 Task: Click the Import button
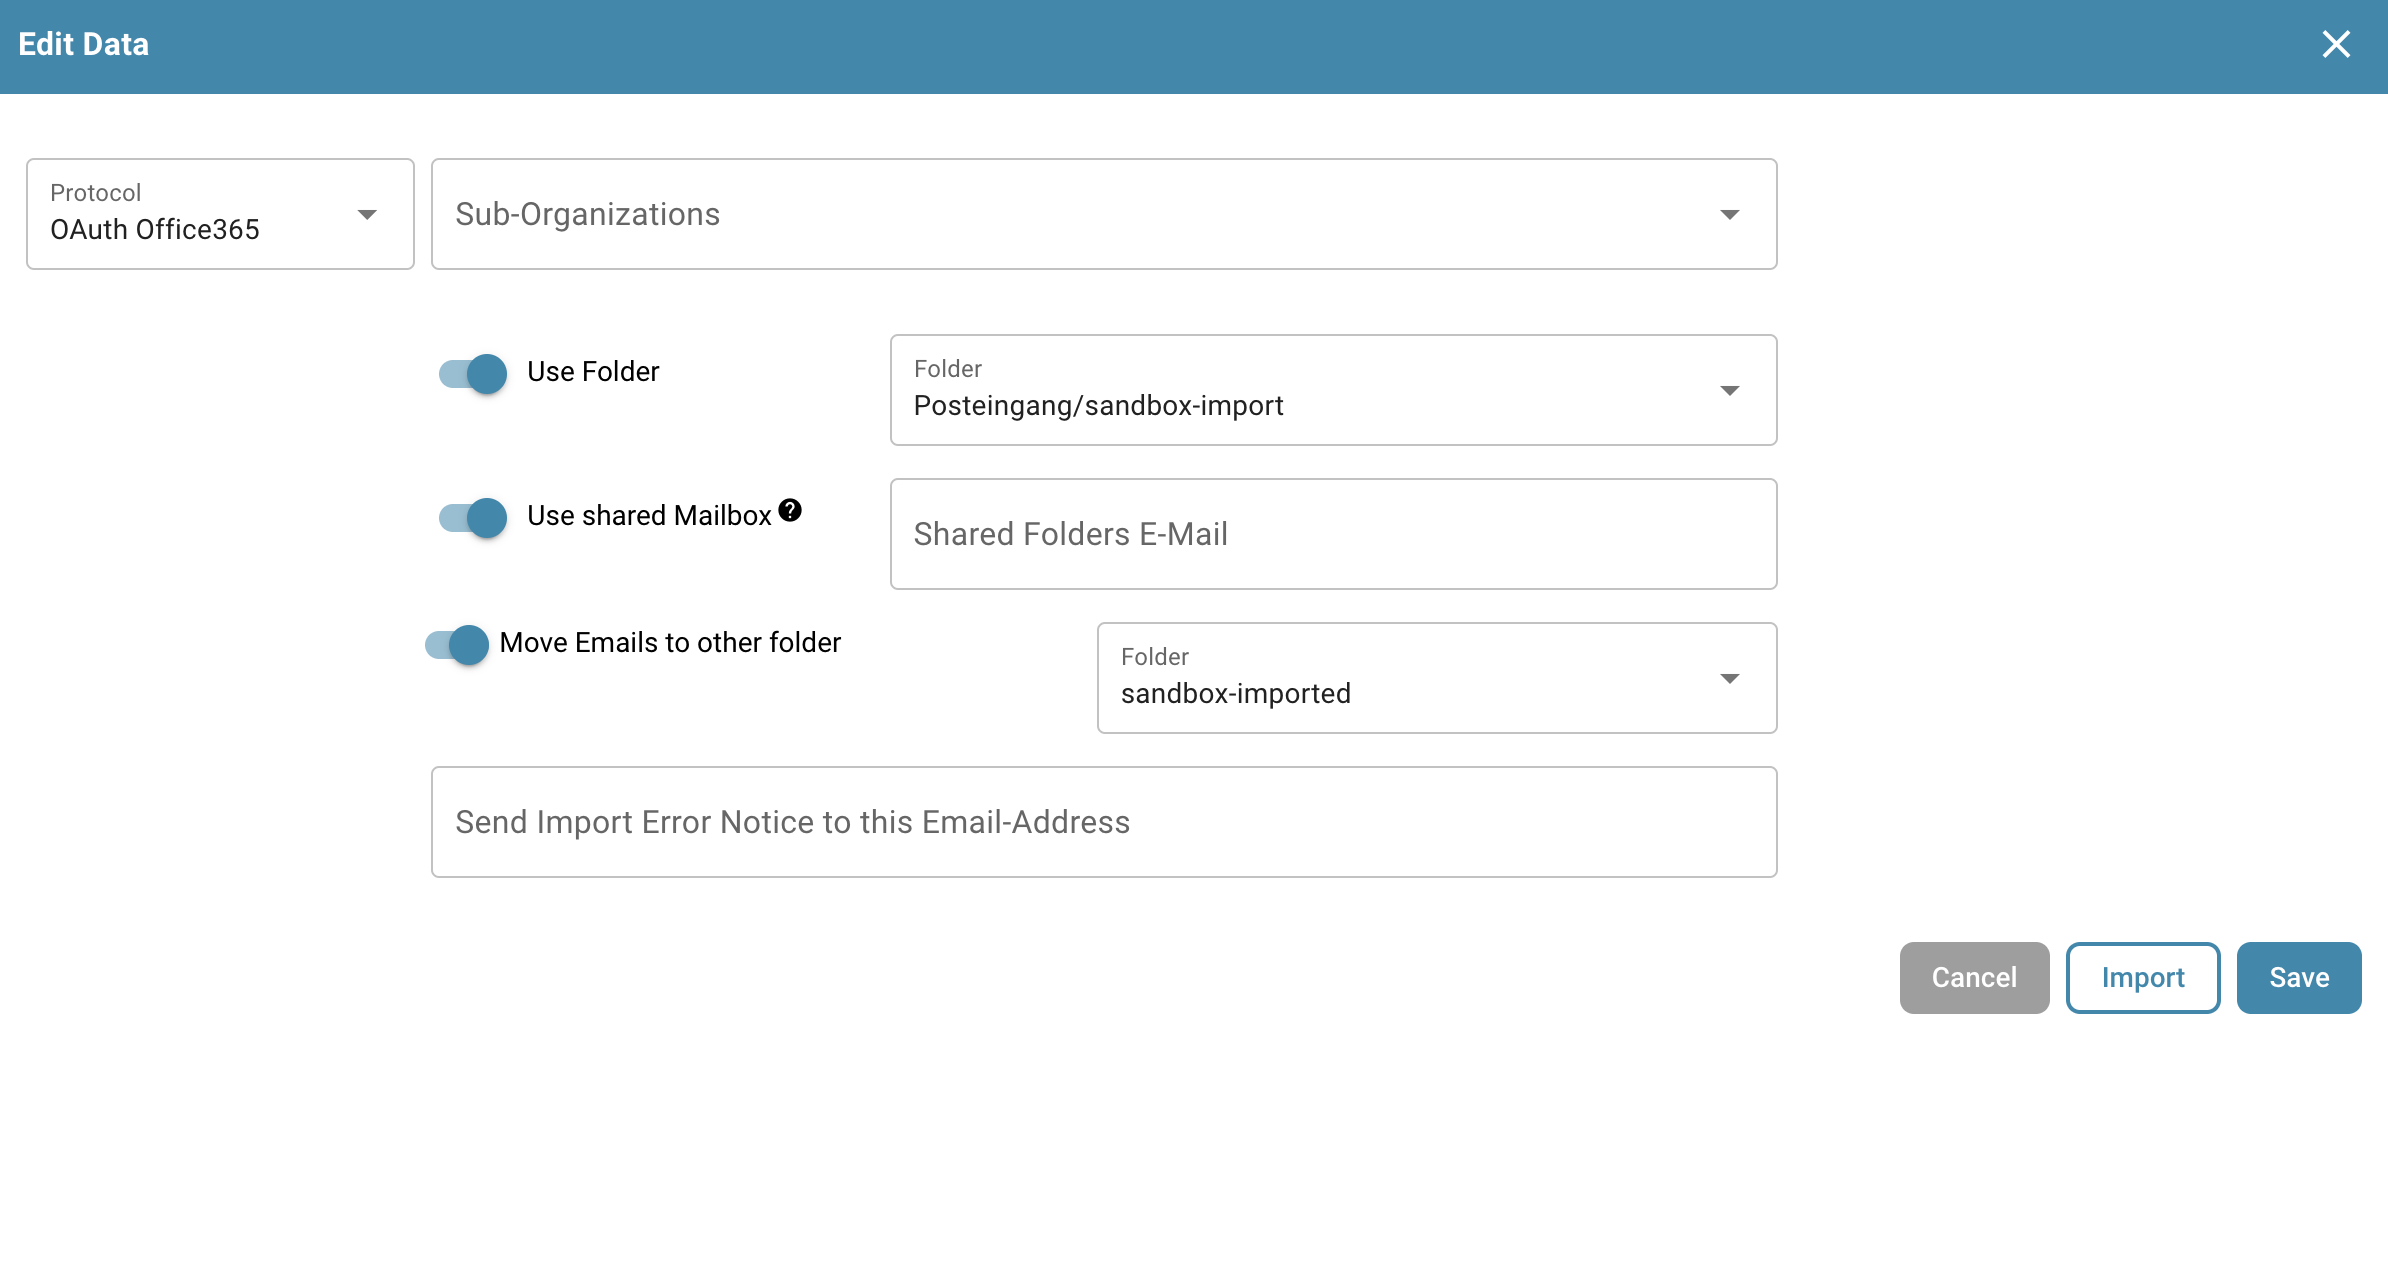pyautogui.click(x=2142, y=978)
